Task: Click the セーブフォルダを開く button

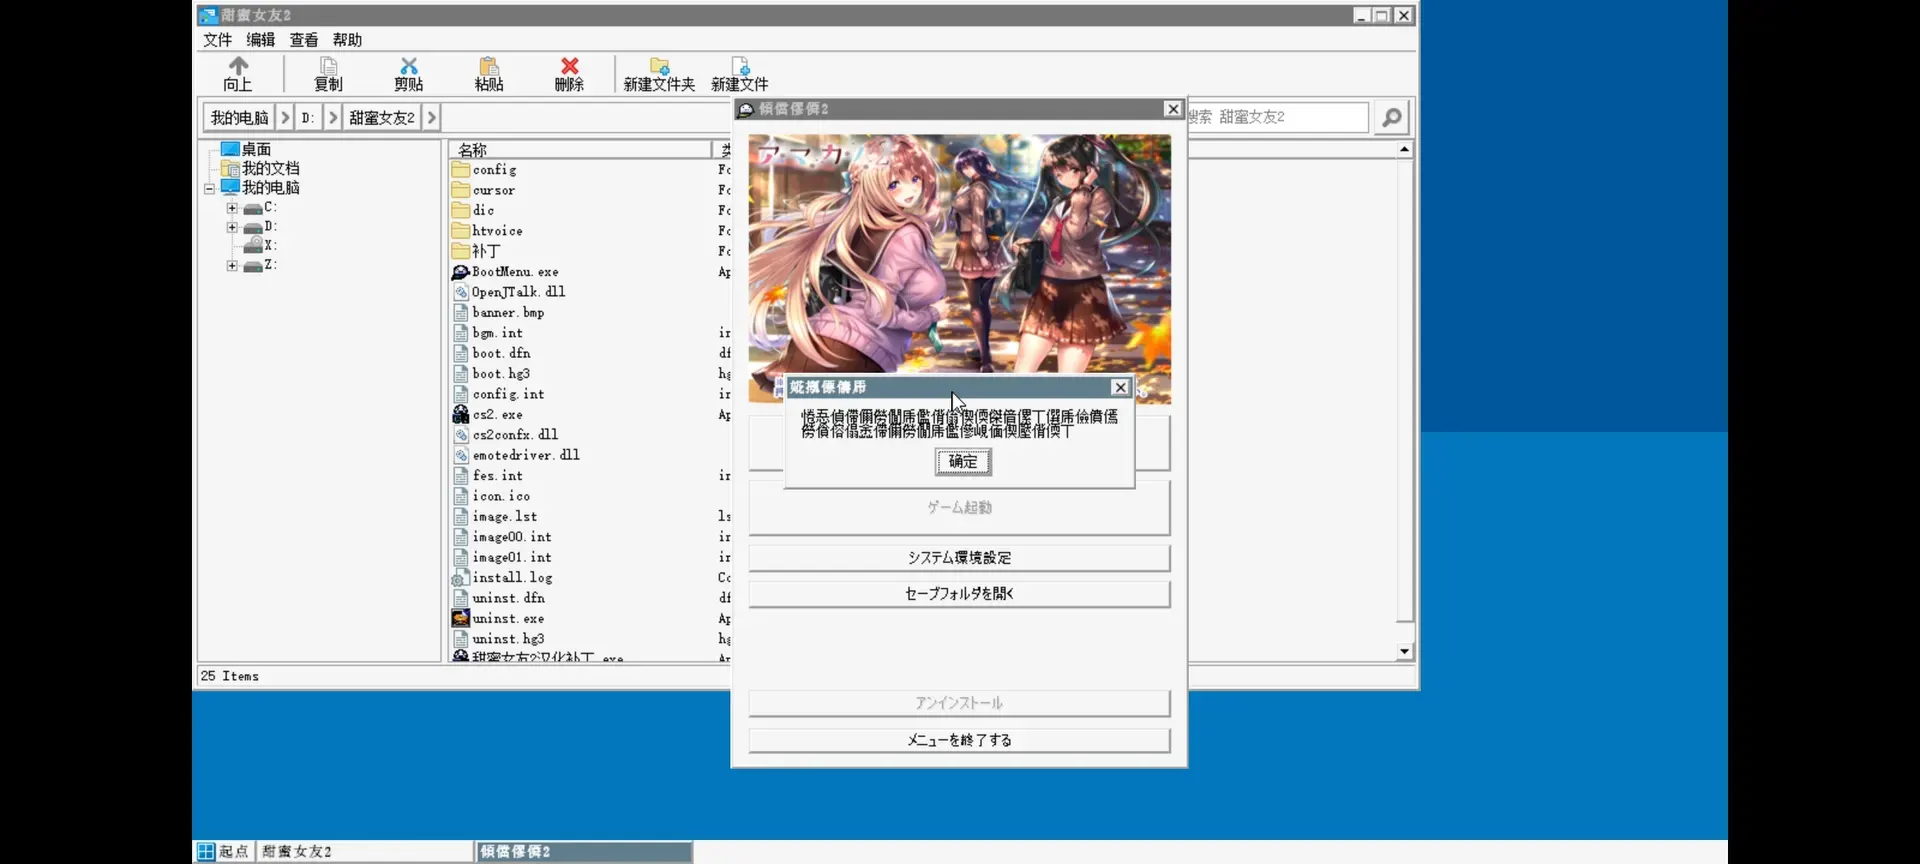Action: coord(959,594)
